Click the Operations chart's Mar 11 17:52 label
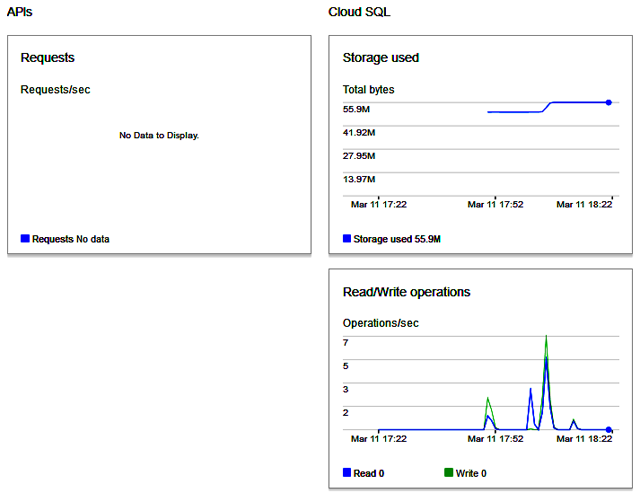This screenshot has width=640, height=493. [x=495, y=439]
